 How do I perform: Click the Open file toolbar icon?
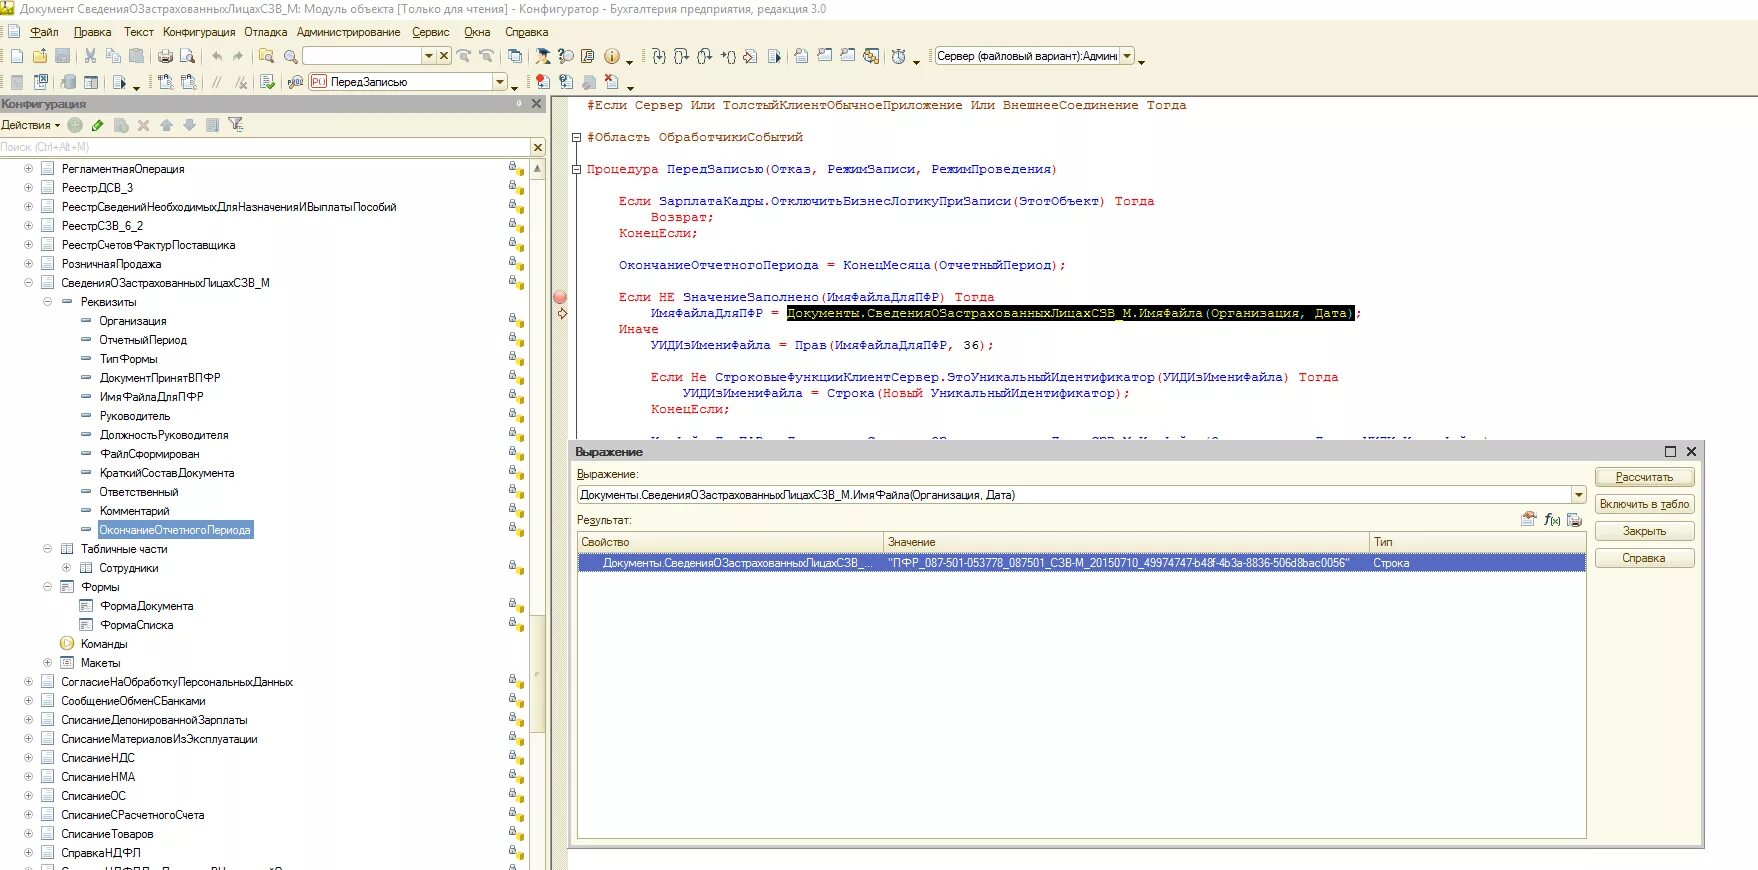pos(40,56)
